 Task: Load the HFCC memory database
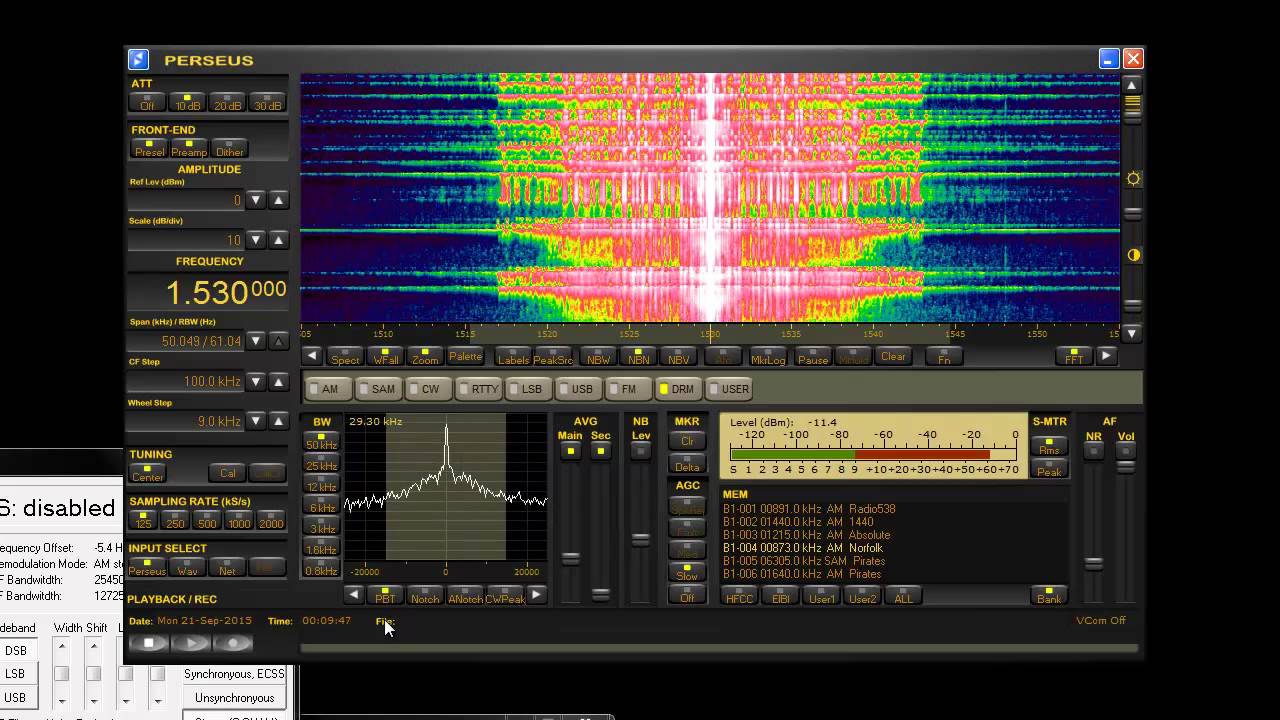(740, 595)
